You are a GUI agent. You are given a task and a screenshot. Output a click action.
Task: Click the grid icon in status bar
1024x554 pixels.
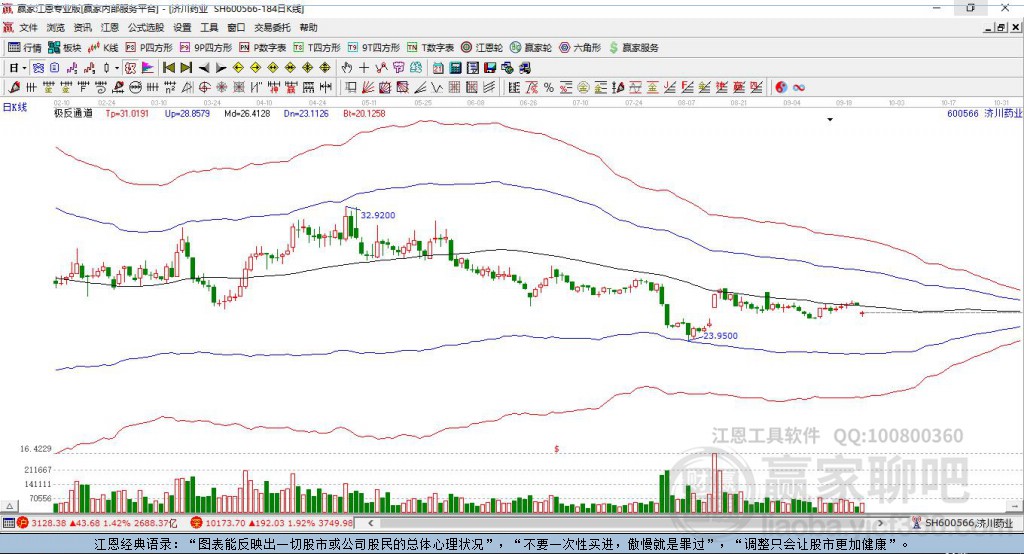tap(8, 523)
